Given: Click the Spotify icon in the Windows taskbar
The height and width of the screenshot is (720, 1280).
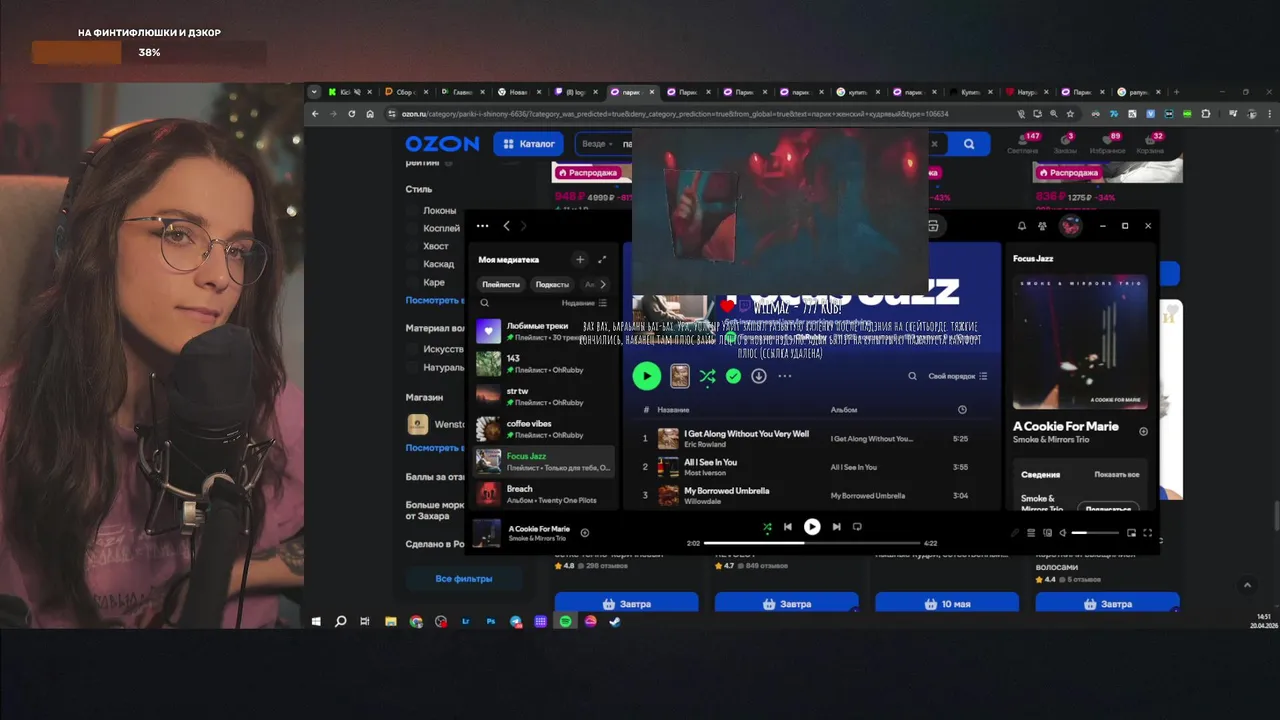Looking at the screenshot, I should tap(565, 621).
